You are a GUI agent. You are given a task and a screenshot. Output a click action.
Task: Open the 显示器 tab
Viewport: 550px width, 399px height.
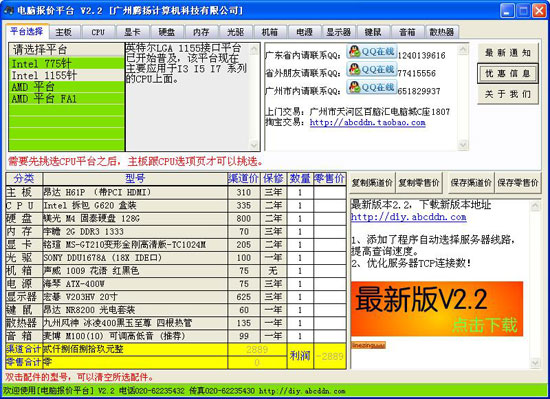coord(338,32)
